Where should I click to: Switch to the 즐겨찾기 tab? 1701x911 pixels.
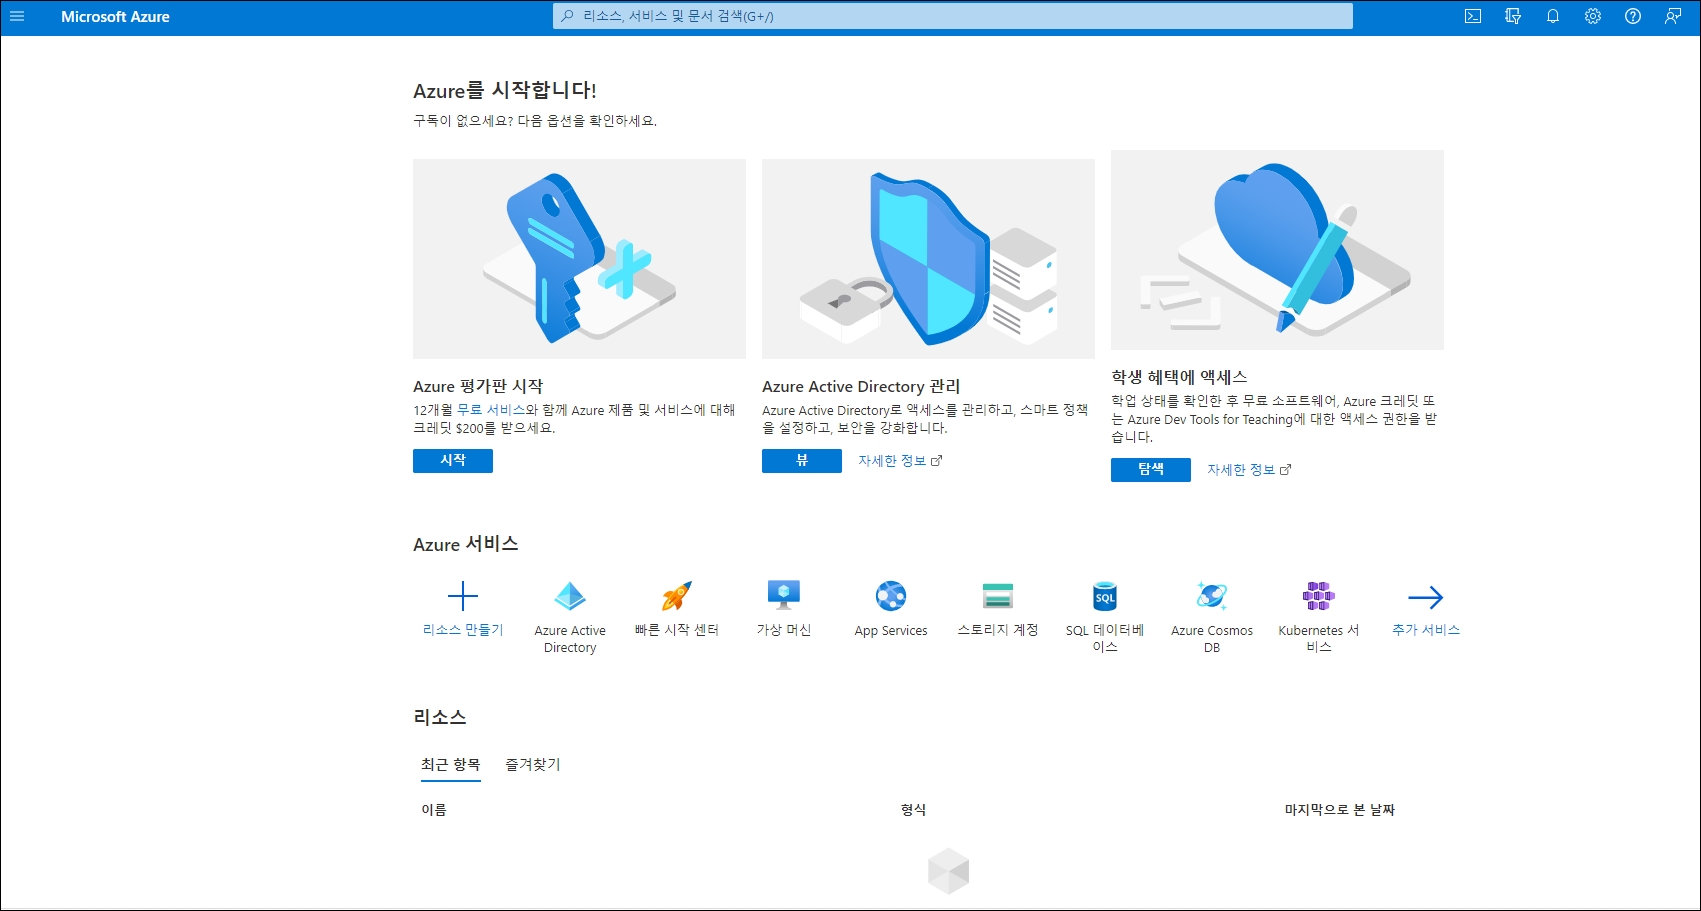click(533, 765)
